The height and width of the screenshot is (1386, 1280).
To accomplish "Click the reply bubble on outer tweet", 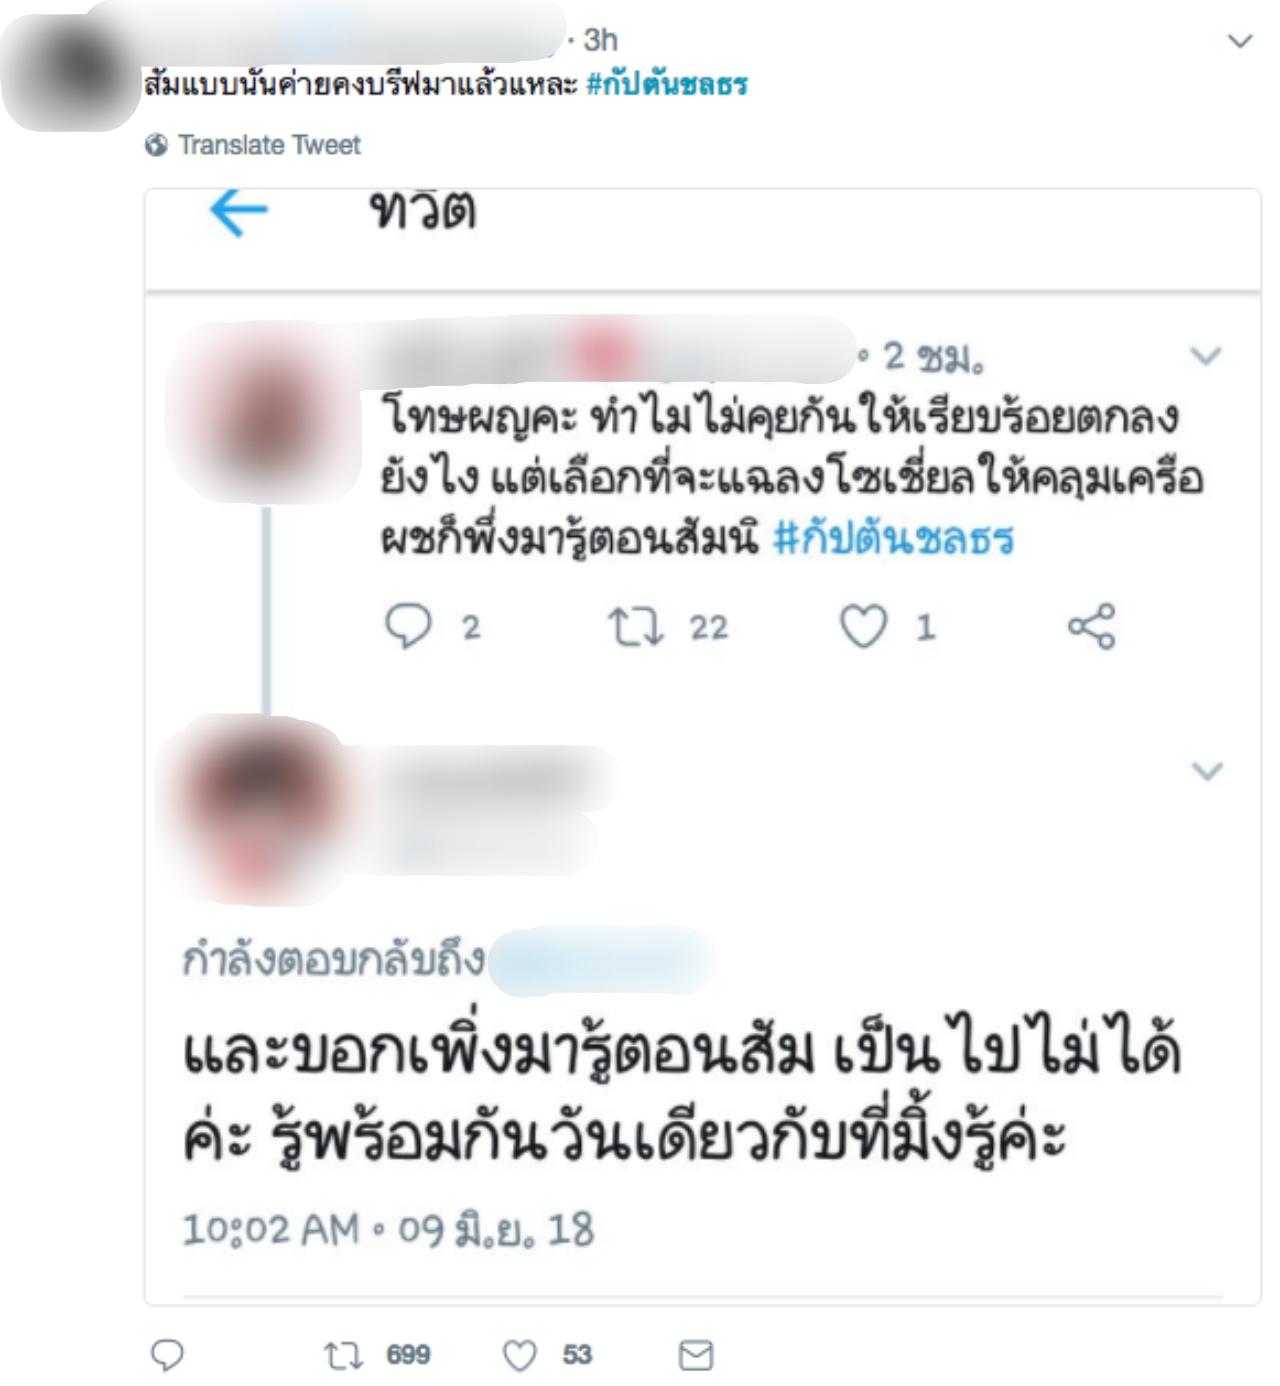I will click(167, 1355).
